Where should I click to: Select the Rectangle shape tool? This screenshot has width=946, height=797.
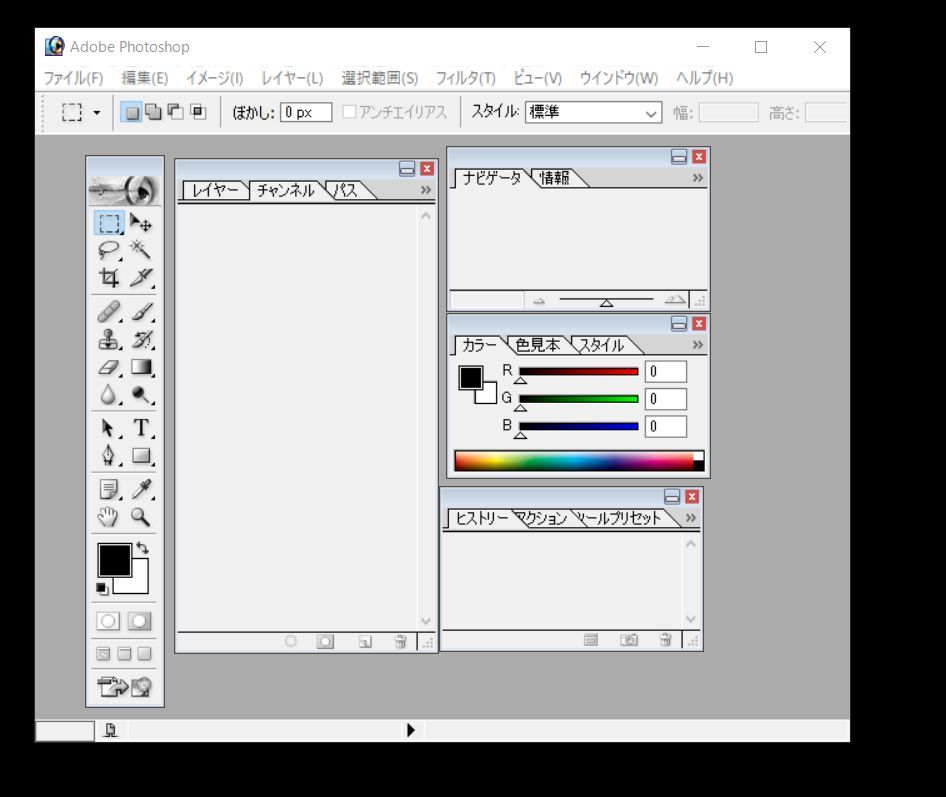pos(141,456)
